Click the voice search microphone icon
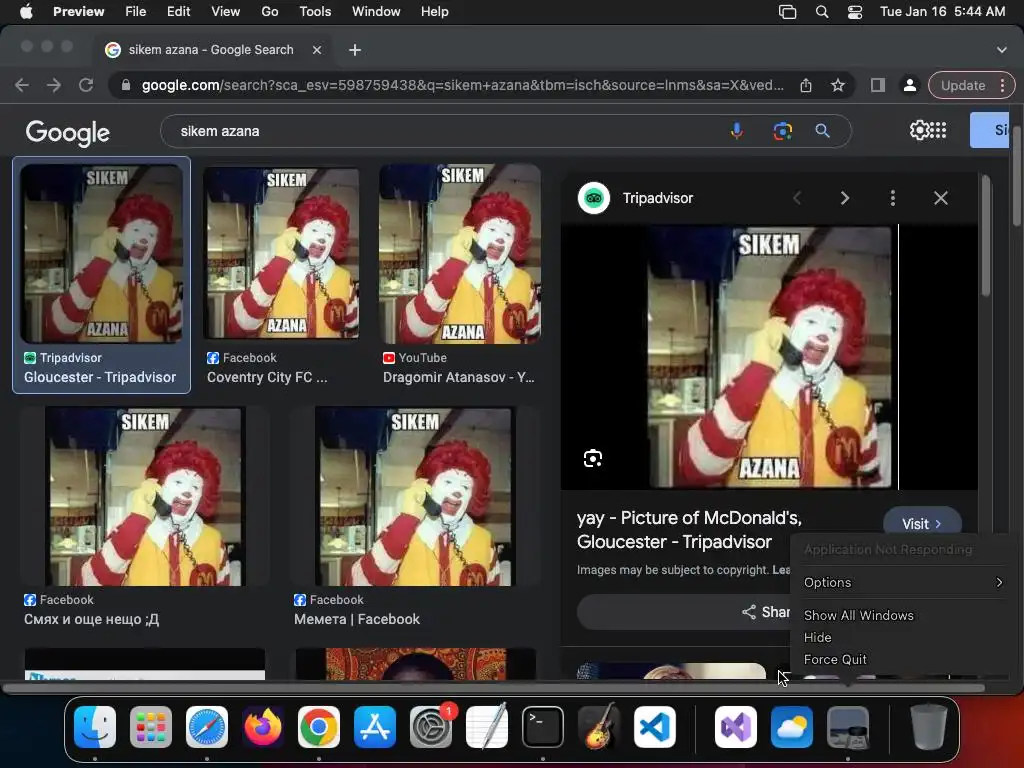 click(x=737, y=131)
